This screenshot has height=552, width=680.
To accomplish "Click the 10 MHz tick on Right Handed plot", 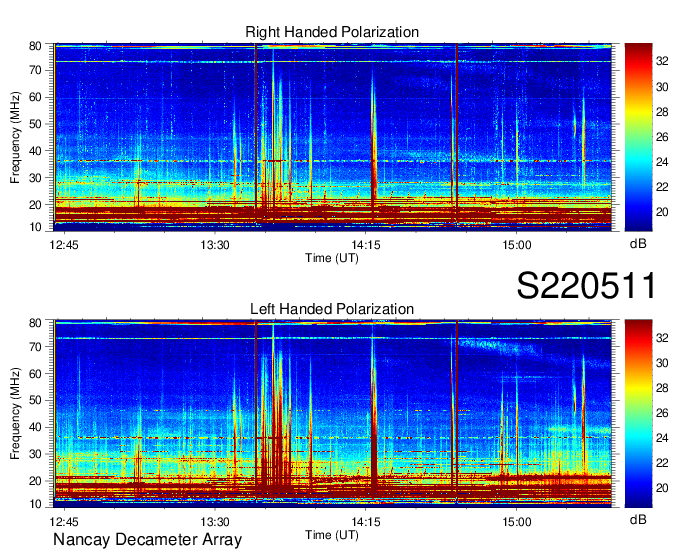I will tap(36, 227).
